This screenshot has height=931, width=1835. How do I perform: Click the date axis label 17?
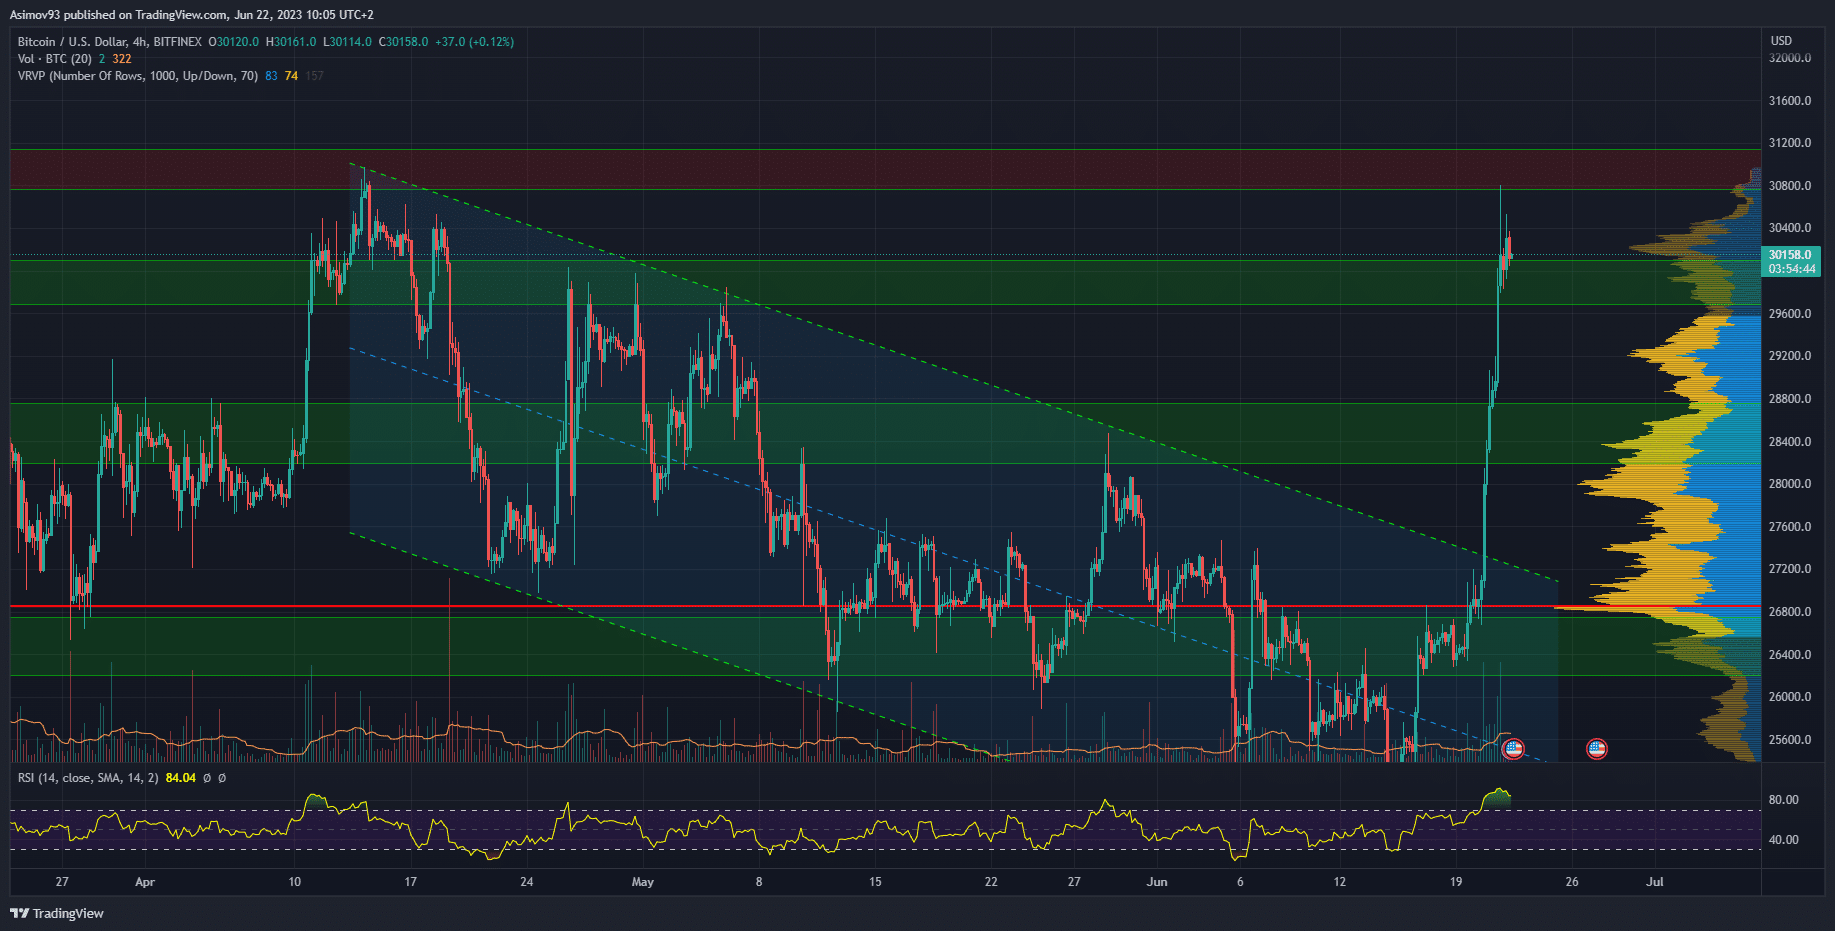coord(411,882)
